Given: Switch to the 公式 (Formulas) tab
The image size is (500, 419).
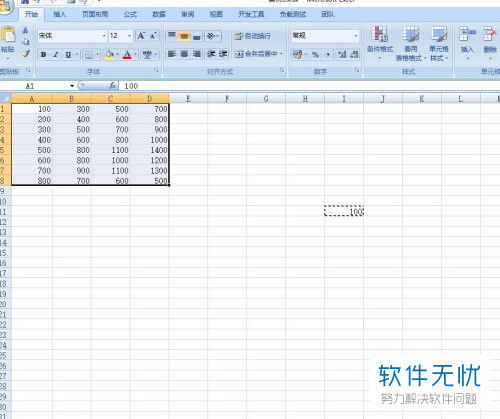Looking at the screenshot, I should click(x=130, y=14).
